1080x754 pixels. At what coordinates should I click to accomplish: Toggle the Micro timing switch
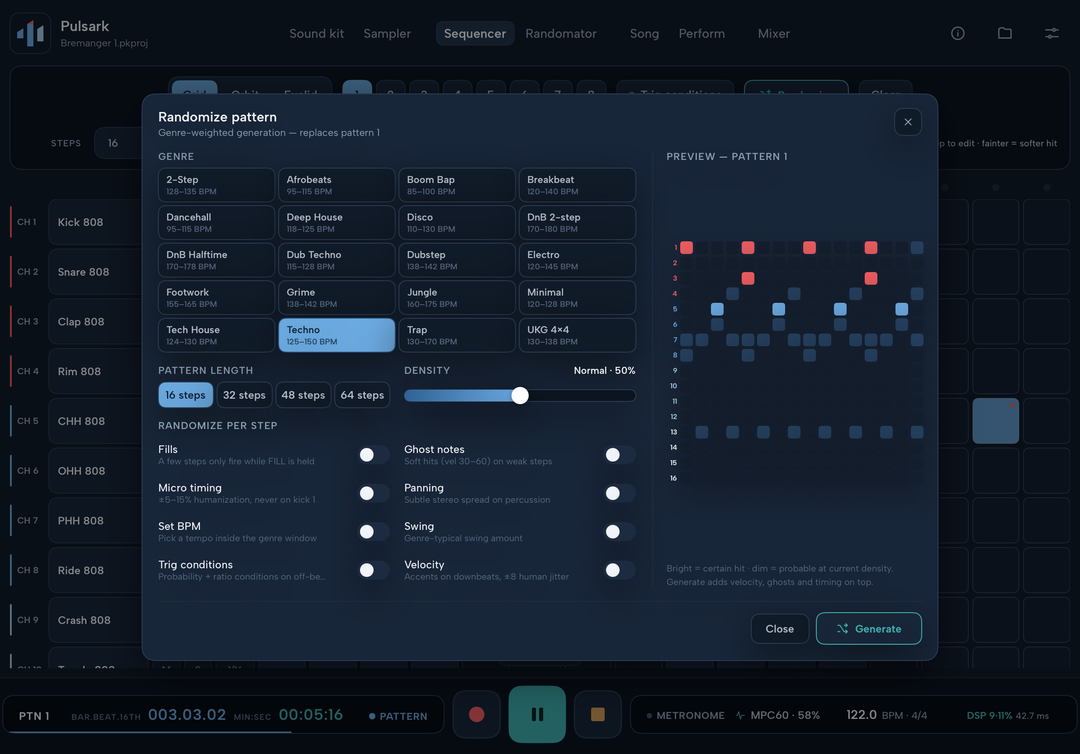[x=374, y=493]
